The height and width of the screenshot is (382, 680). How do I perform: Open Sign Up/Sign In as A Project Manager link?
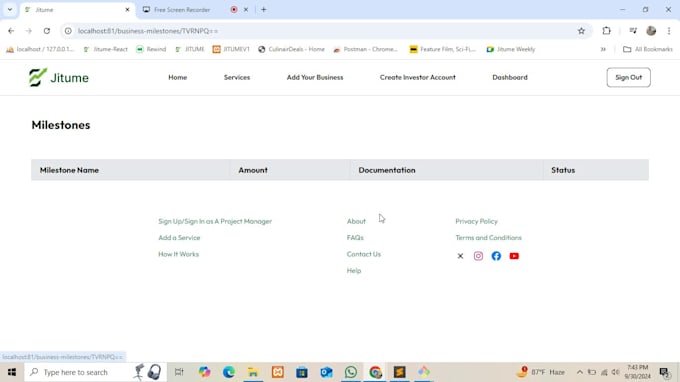point(215,221)
